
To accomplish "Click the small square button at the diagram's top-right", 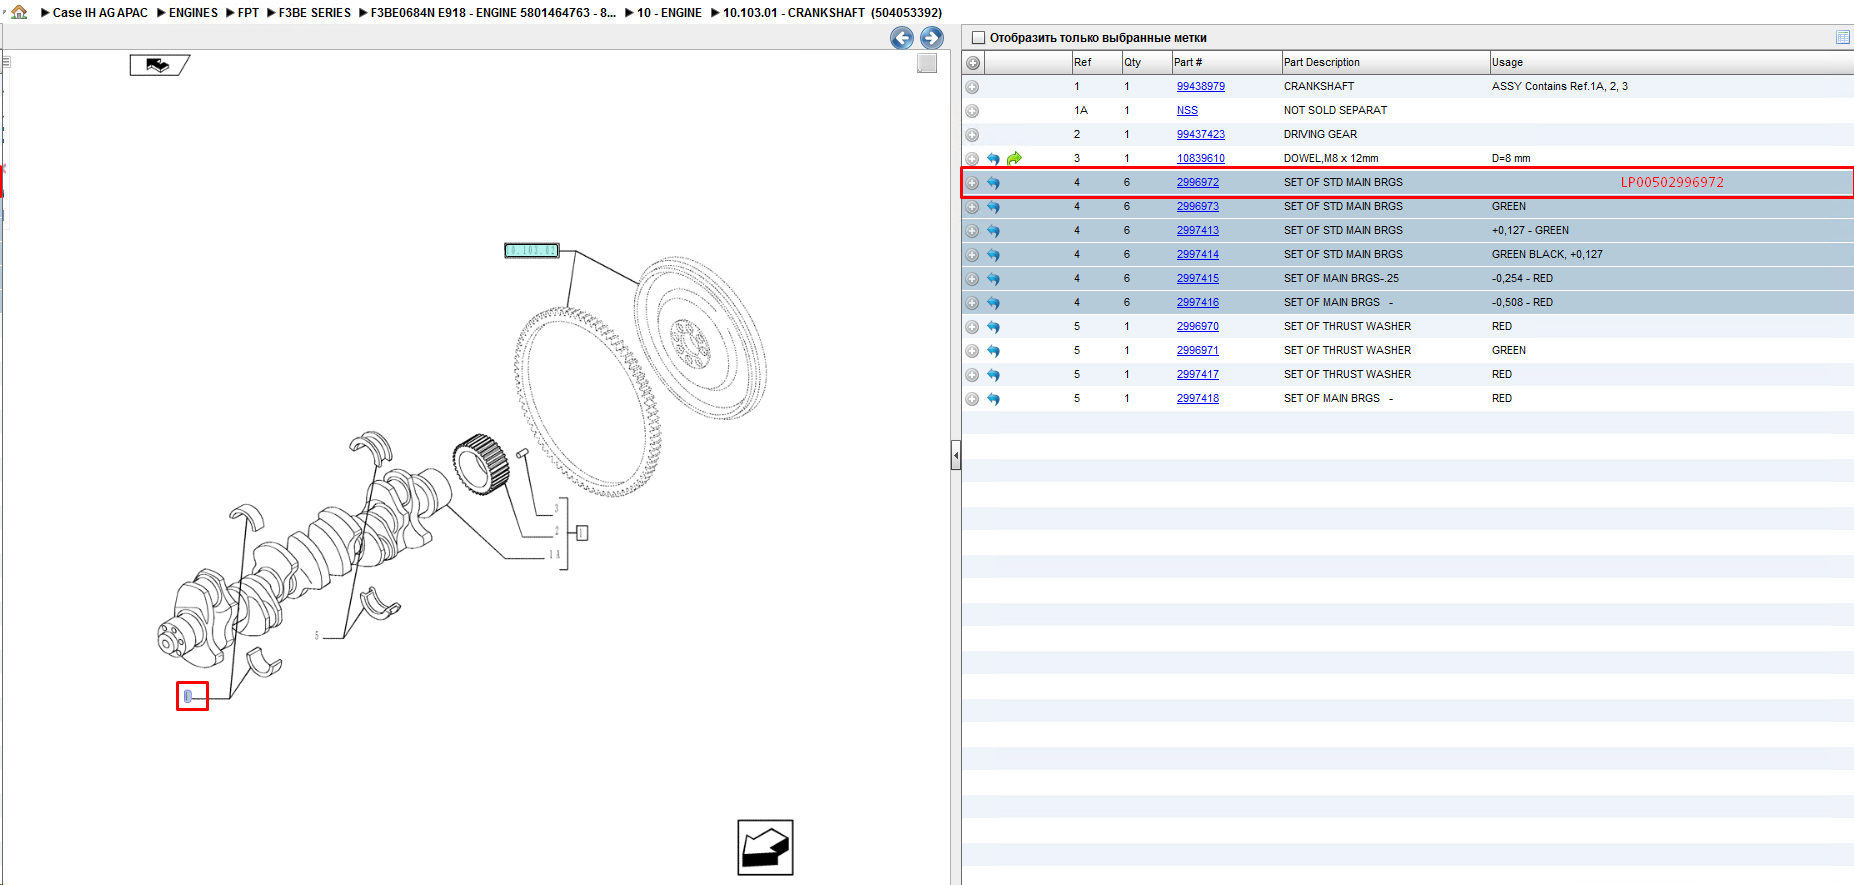I will (x=927, y=63).
